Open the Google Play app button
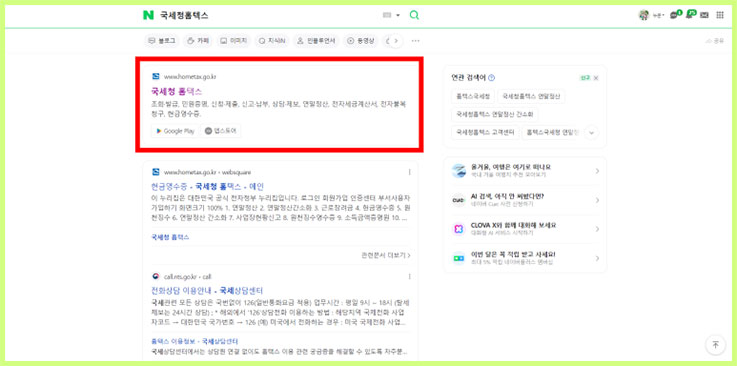 [175, 131]
